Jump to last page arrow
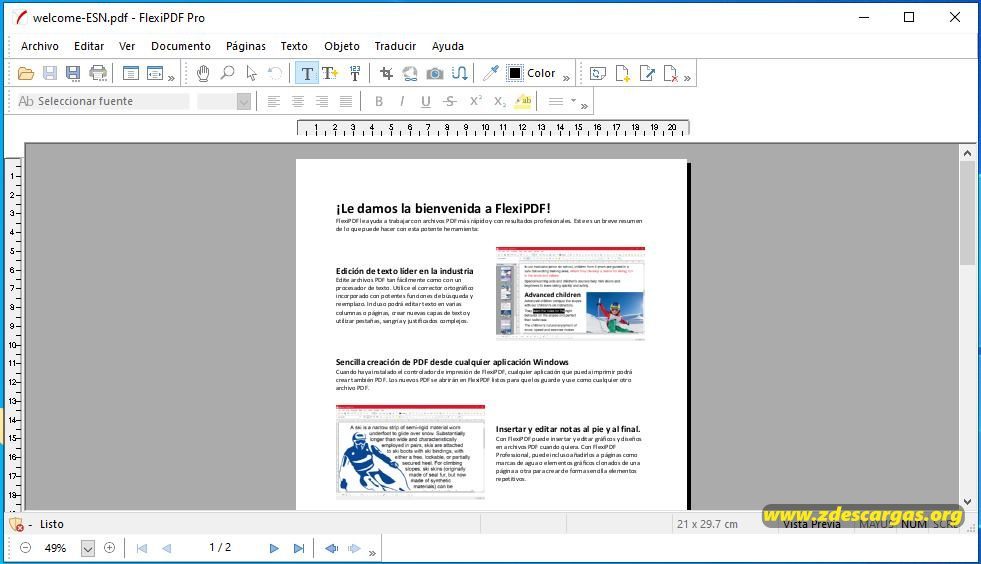 tap(299, 548)
